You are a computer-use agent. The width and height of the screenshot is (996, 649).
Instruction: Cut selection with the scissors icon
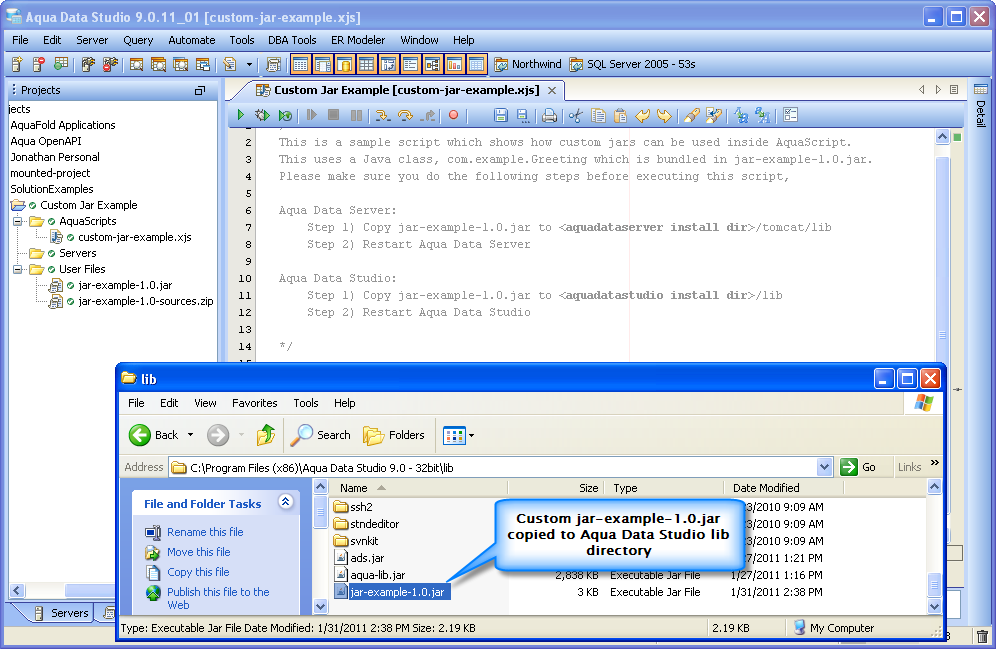[575, 115]
